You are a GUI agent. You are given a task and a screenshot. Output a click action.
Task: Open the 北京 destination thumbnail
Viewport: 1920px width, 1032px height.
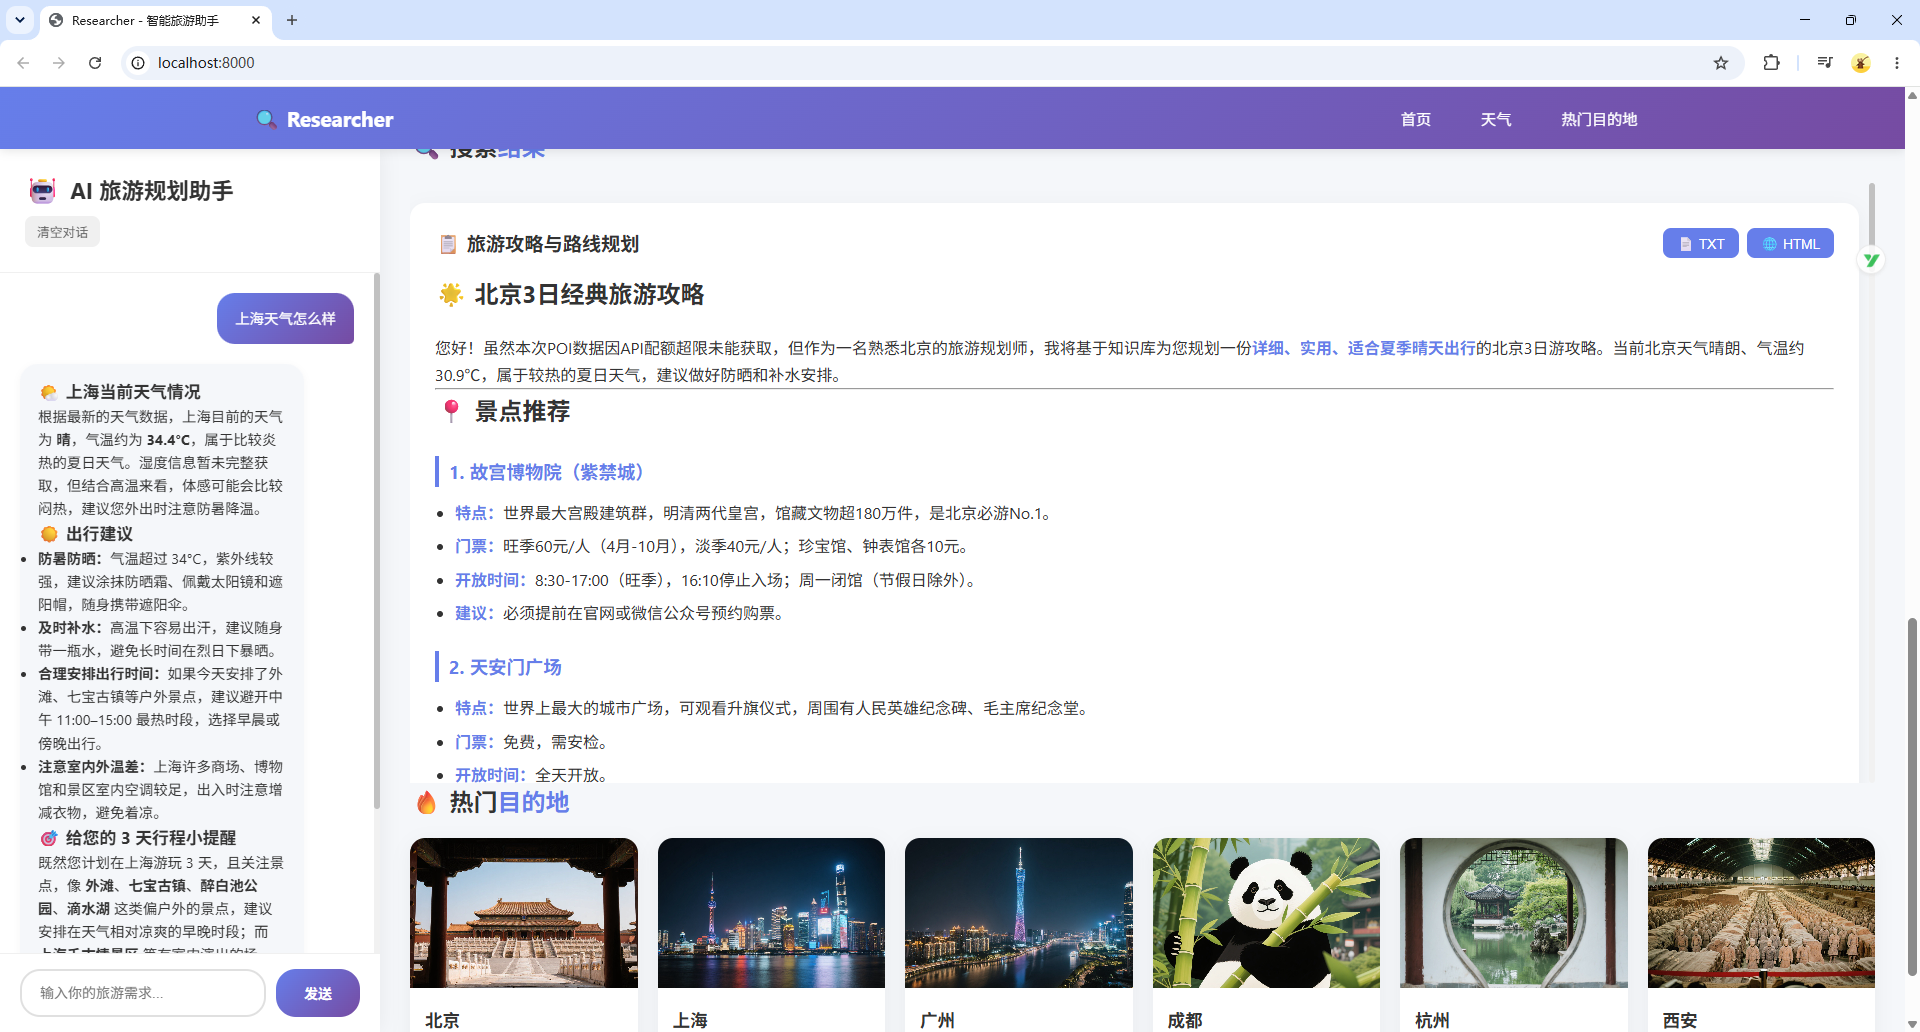click(x=524, y=913)
